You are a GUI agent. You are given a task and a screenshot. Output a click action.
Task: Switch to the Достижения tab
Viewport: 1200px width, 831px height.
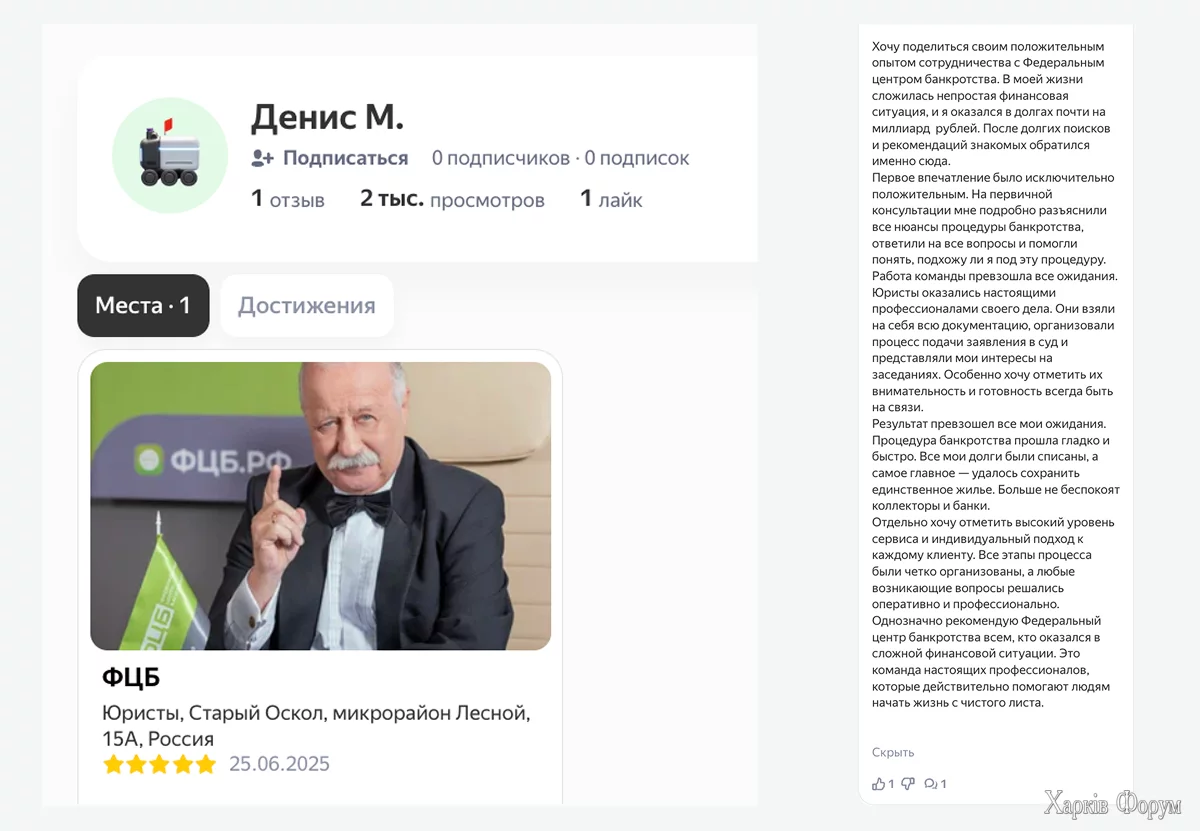pyautogui.click(x=307, y=306)
